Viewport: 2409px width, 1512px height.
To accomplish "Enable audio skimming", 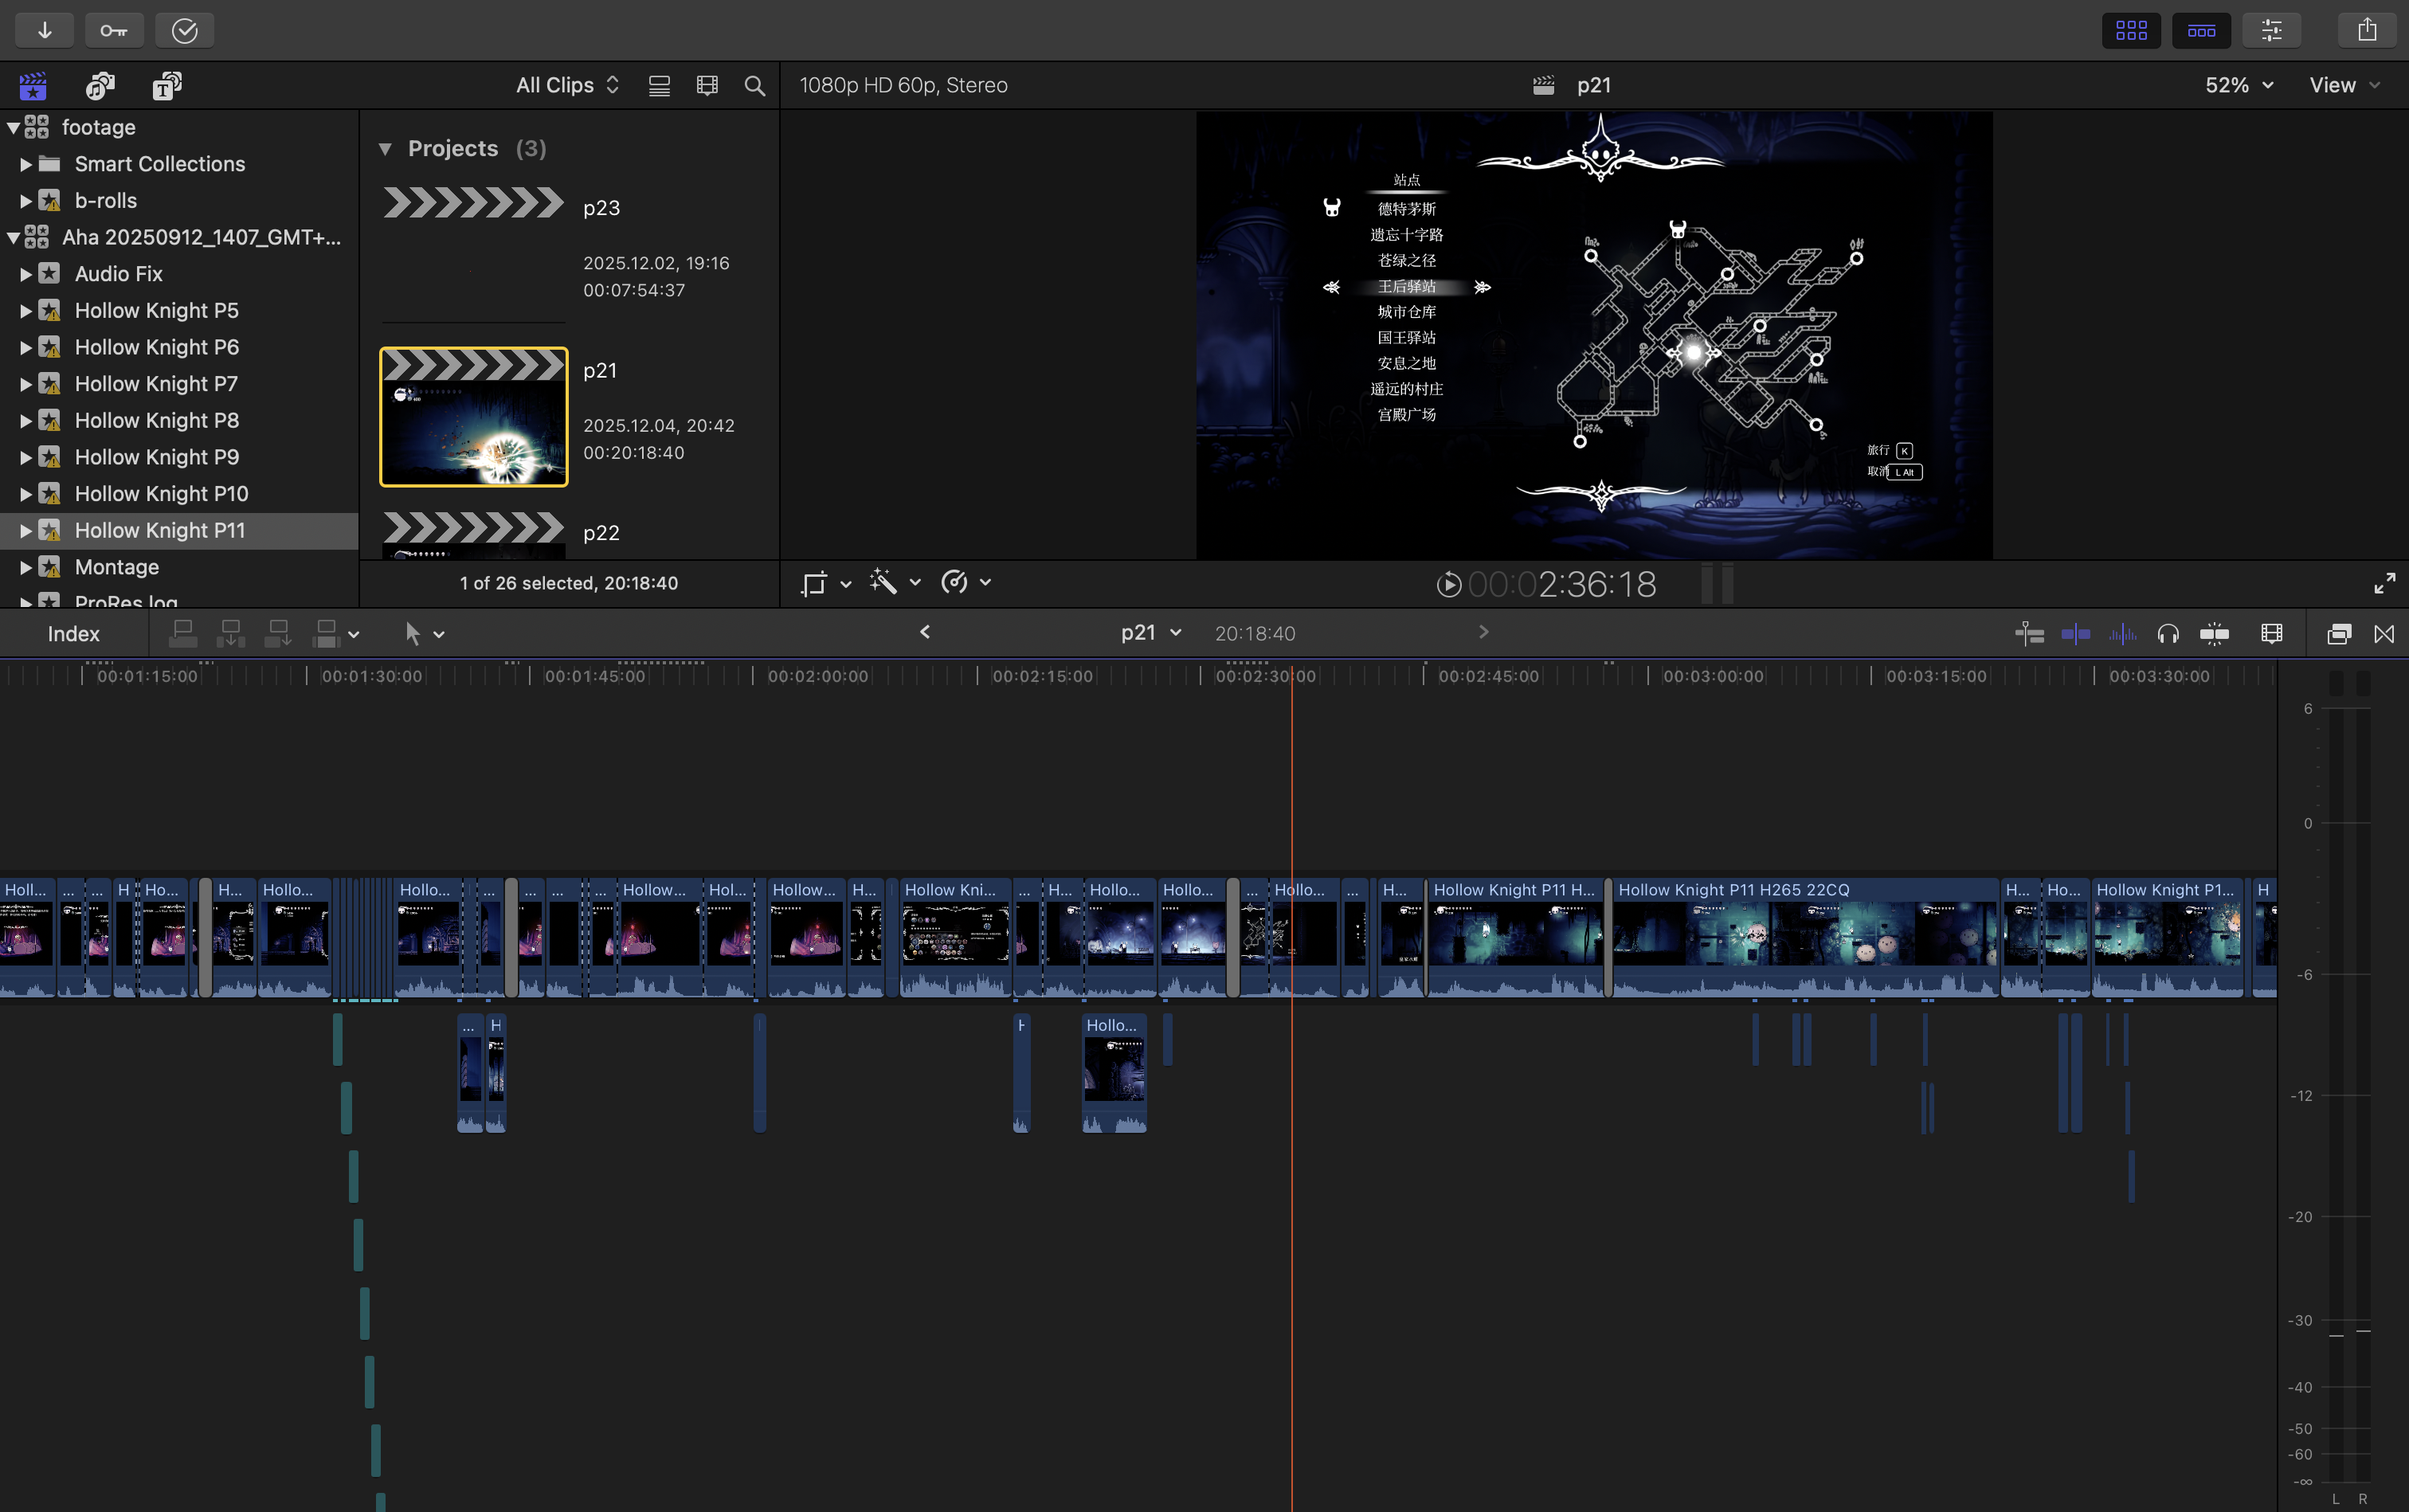I will click(x=2122, y=633).
